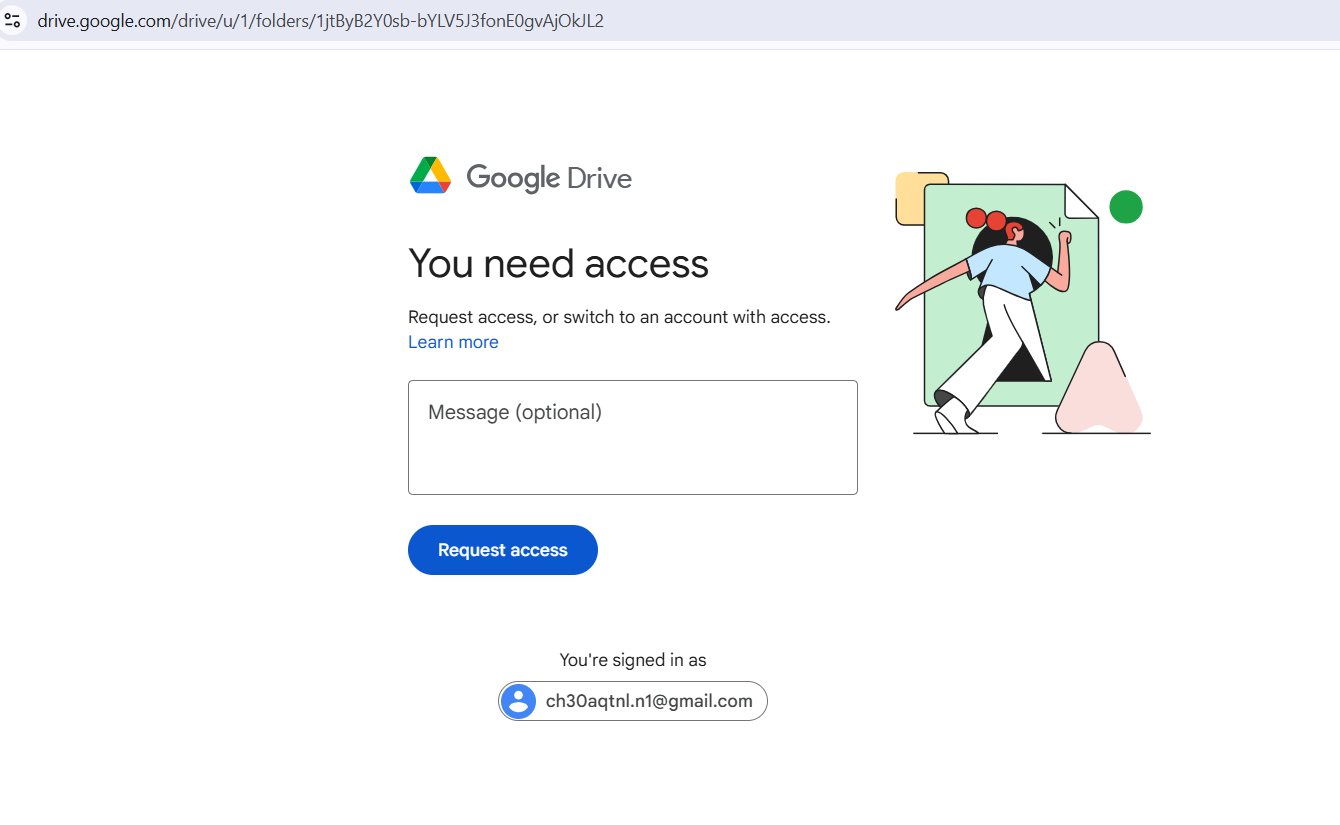Click the "Google Drive" wordmark text

(x=549, y=178)
